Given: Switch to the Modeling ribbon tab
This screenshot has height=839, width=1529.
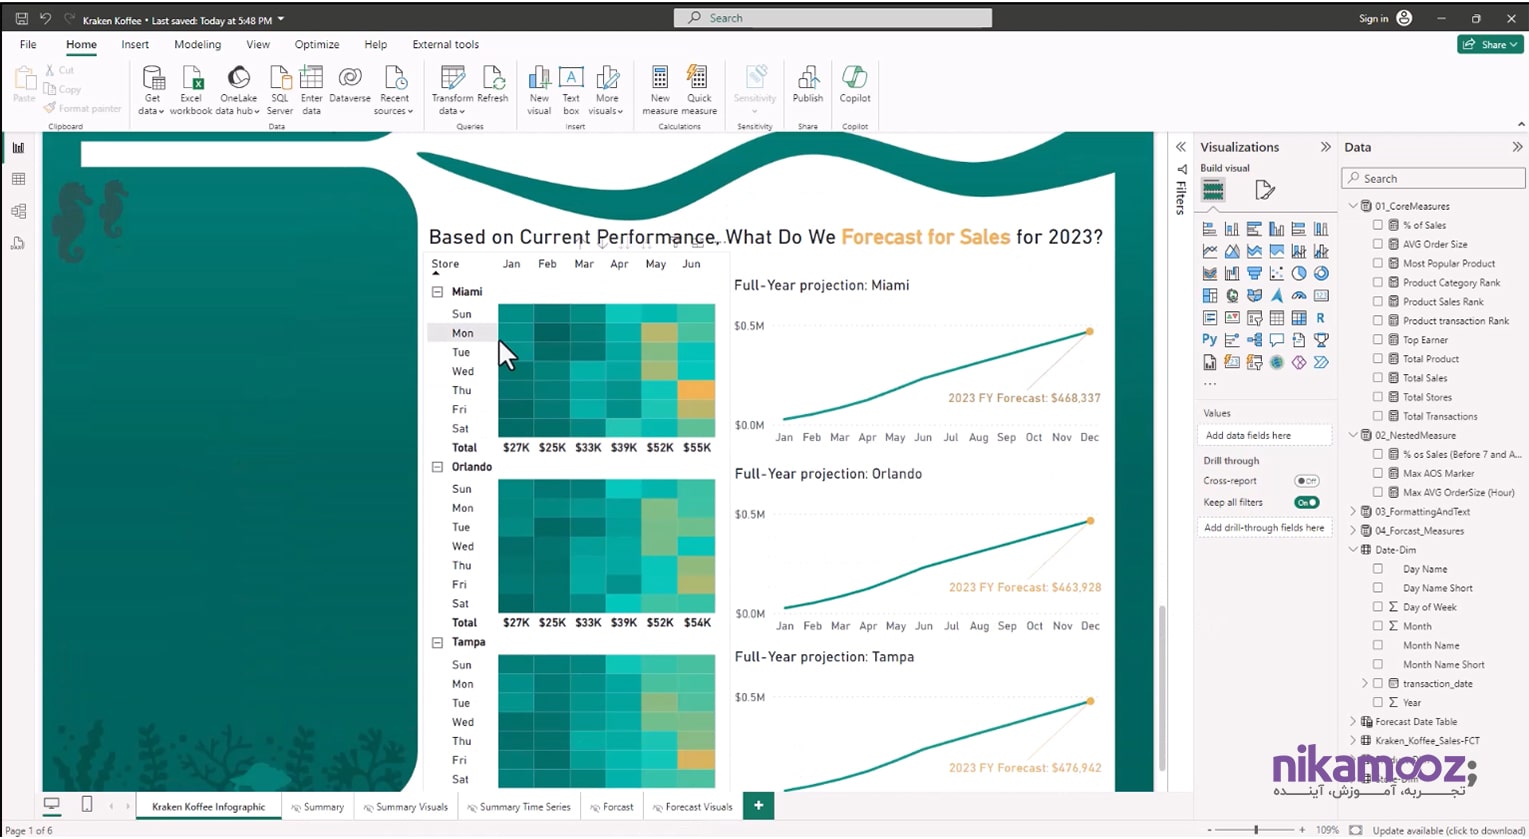Looking at the screenshot, I should pyautogui.click(x=197, y=44).
